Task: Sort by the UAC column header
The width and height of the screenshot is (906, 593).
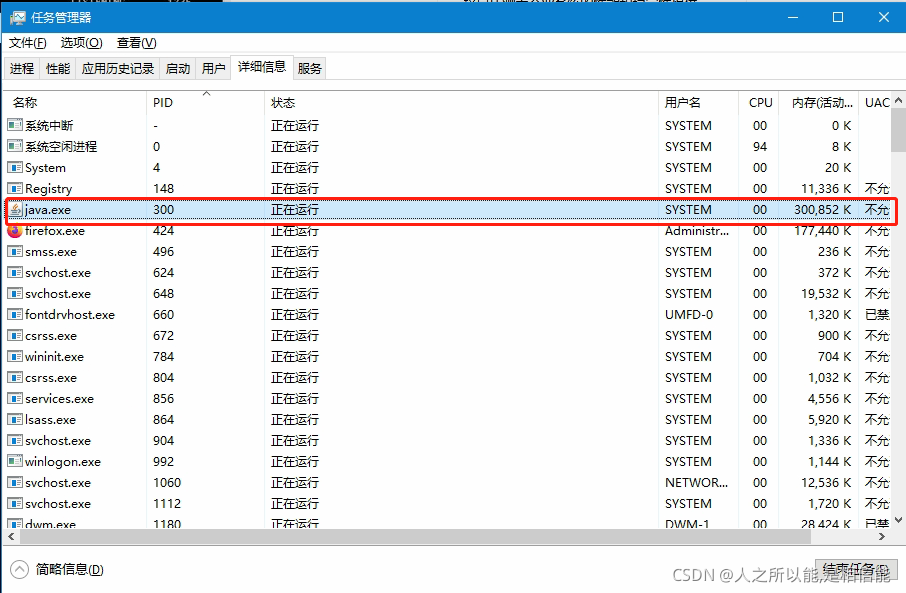Action: coord(875,103)
